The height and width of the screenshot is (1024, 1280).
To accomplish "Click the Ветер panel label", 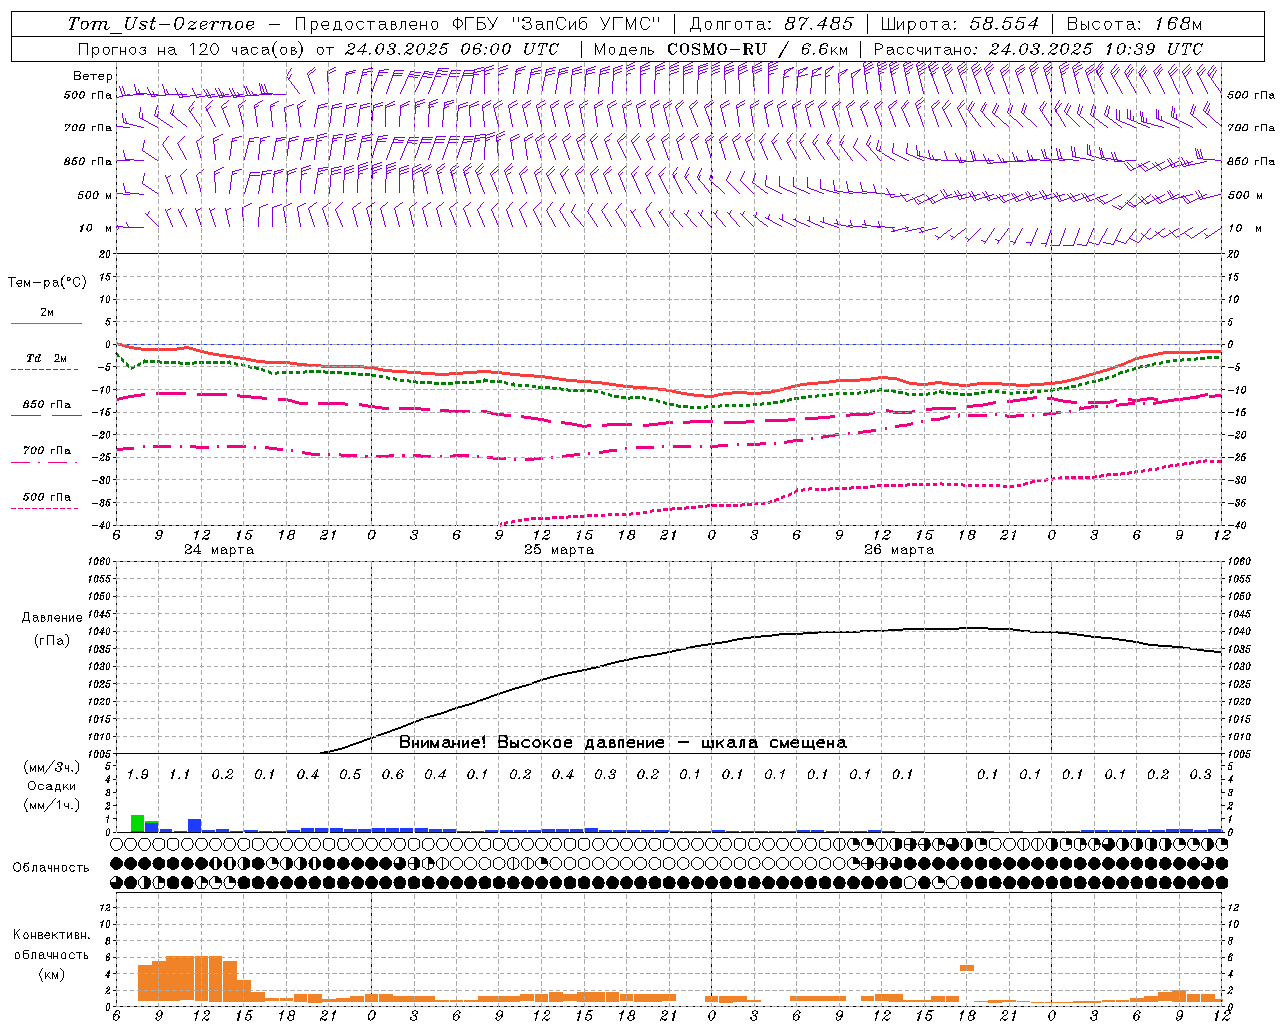I will [93, 76].
